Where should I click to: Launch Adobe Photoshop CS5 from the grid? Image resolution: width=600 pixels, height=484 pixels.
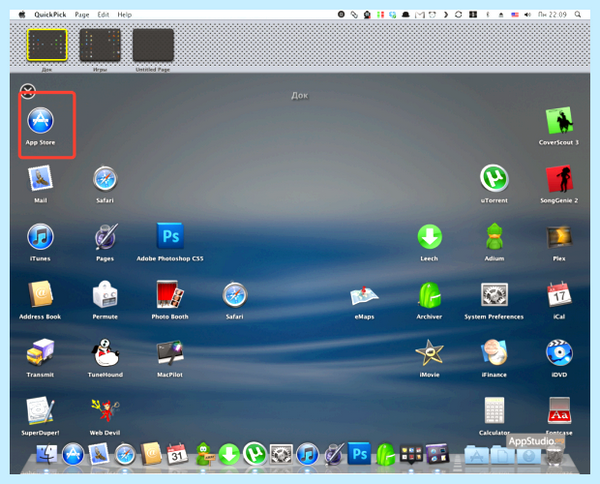pos(170,236)
